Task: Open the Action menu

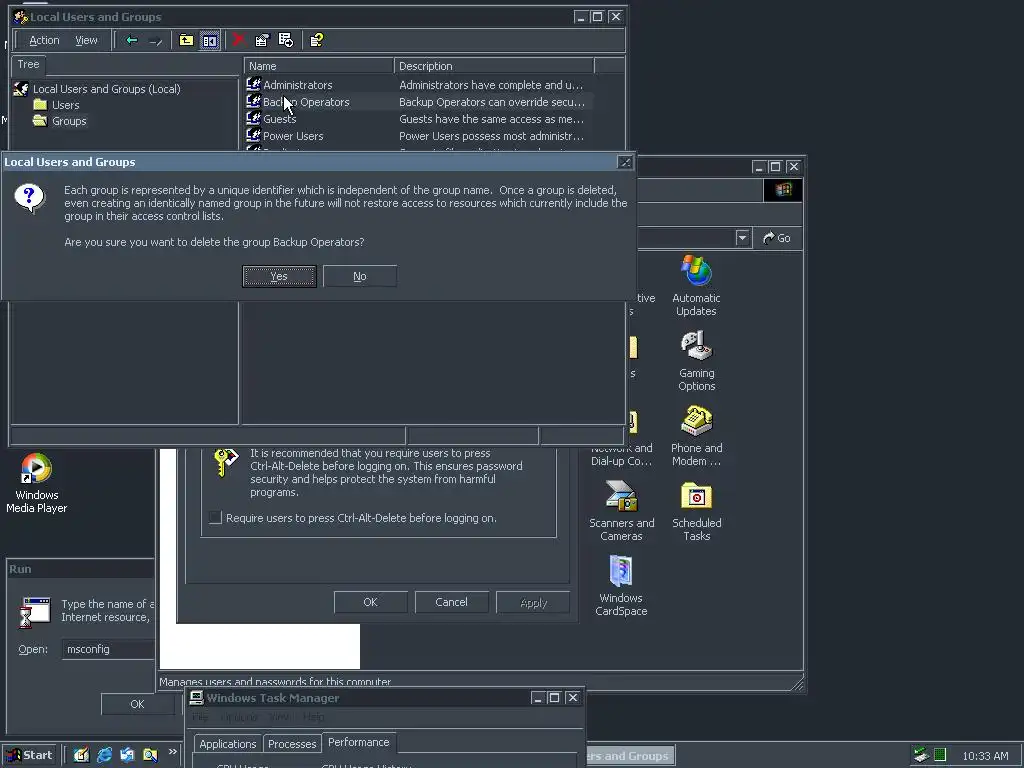Action: pos(44,40)
